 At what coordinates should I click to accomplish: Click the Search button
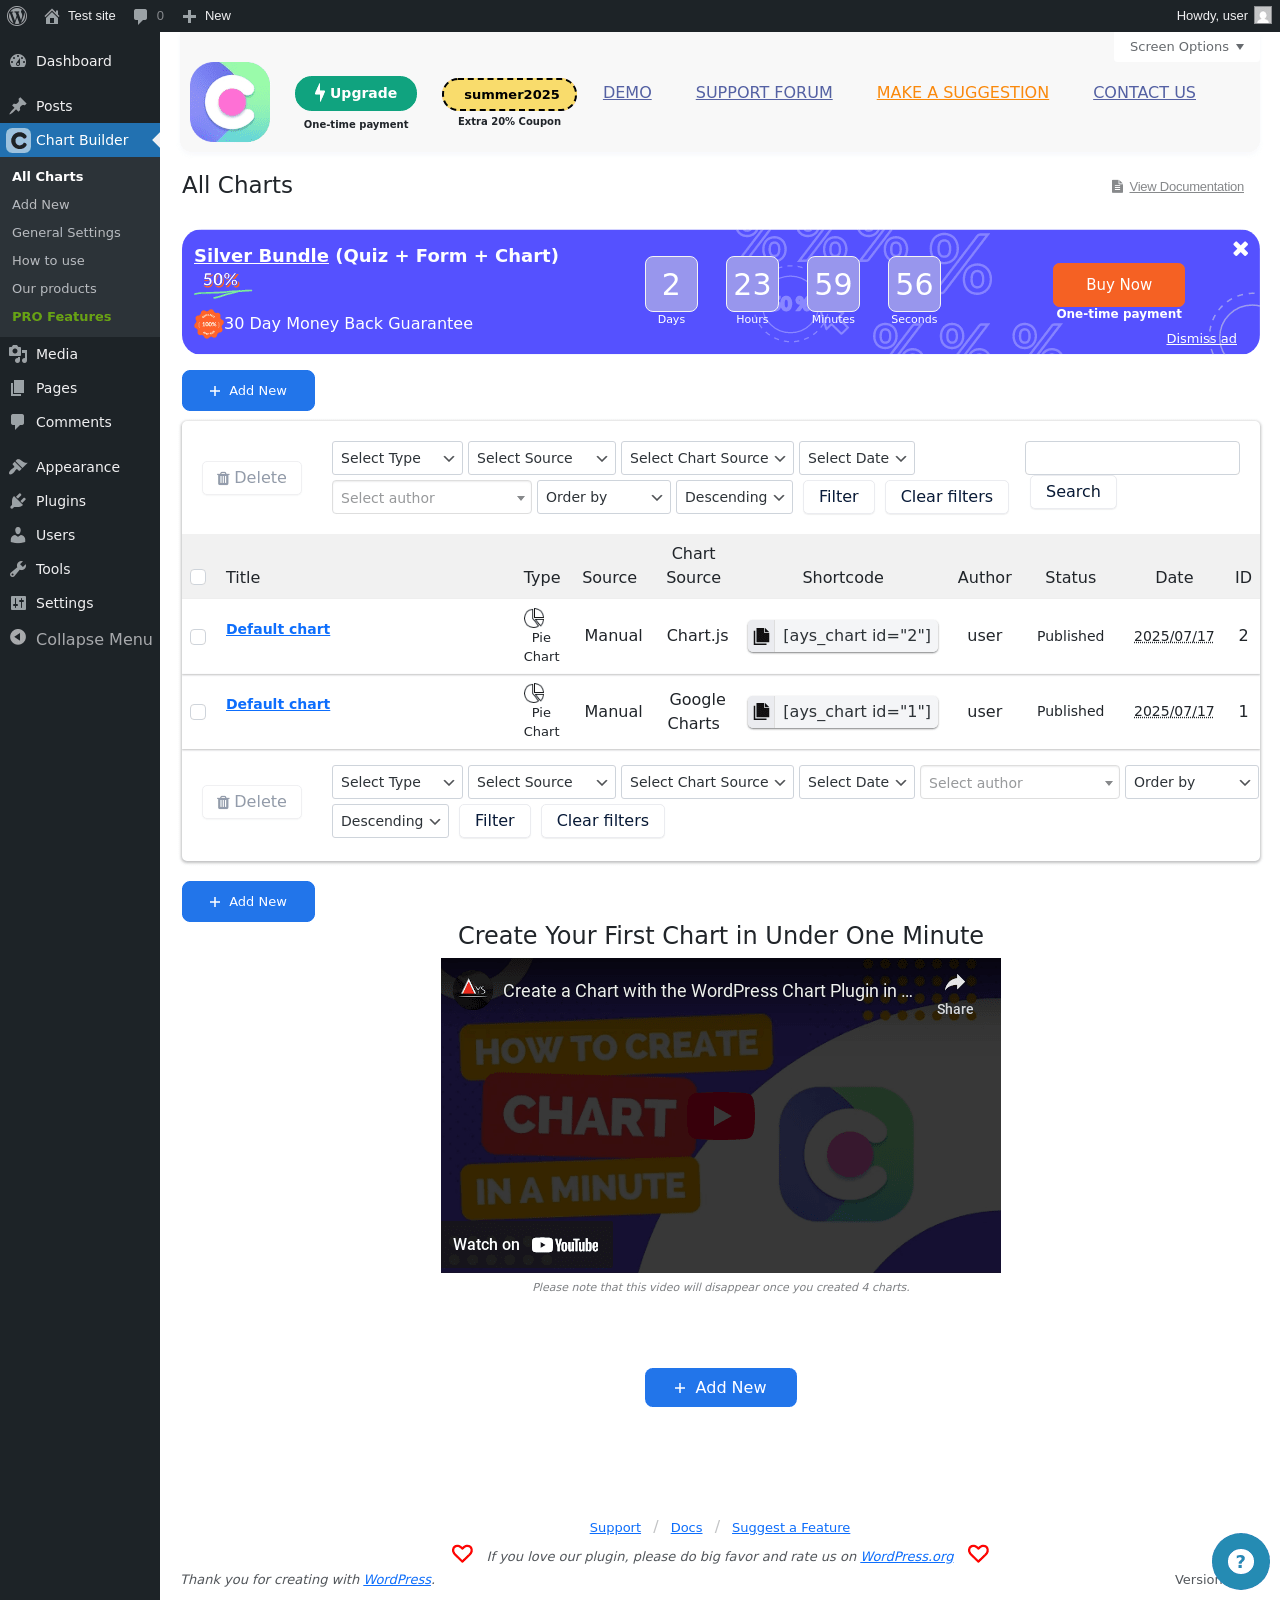tap(1073, 492)
